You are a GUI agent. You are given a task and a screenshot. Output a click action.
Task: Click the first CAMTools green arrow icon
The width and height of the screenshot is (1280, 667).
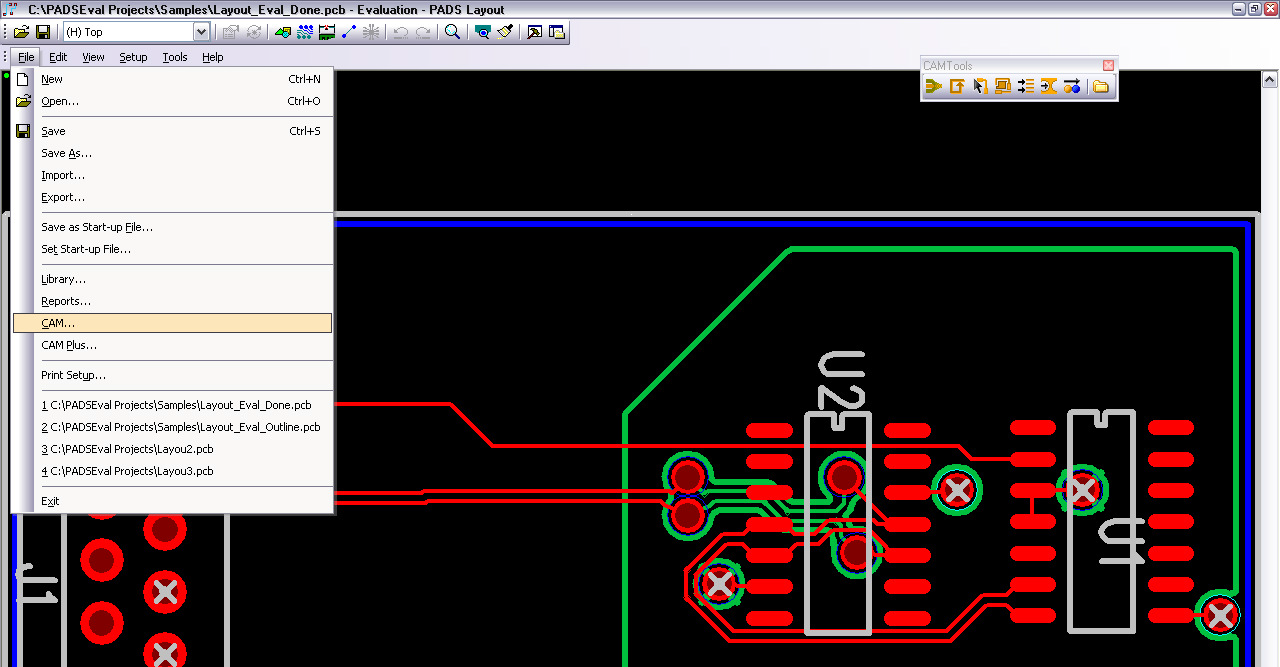pos(934,87)
